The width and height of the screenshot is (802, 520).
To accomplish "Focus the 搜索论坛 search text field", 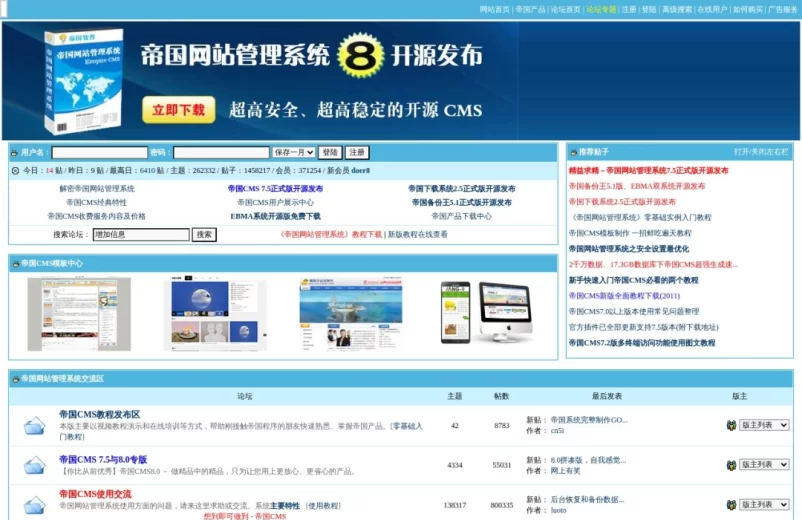I will tap(141, 235).
